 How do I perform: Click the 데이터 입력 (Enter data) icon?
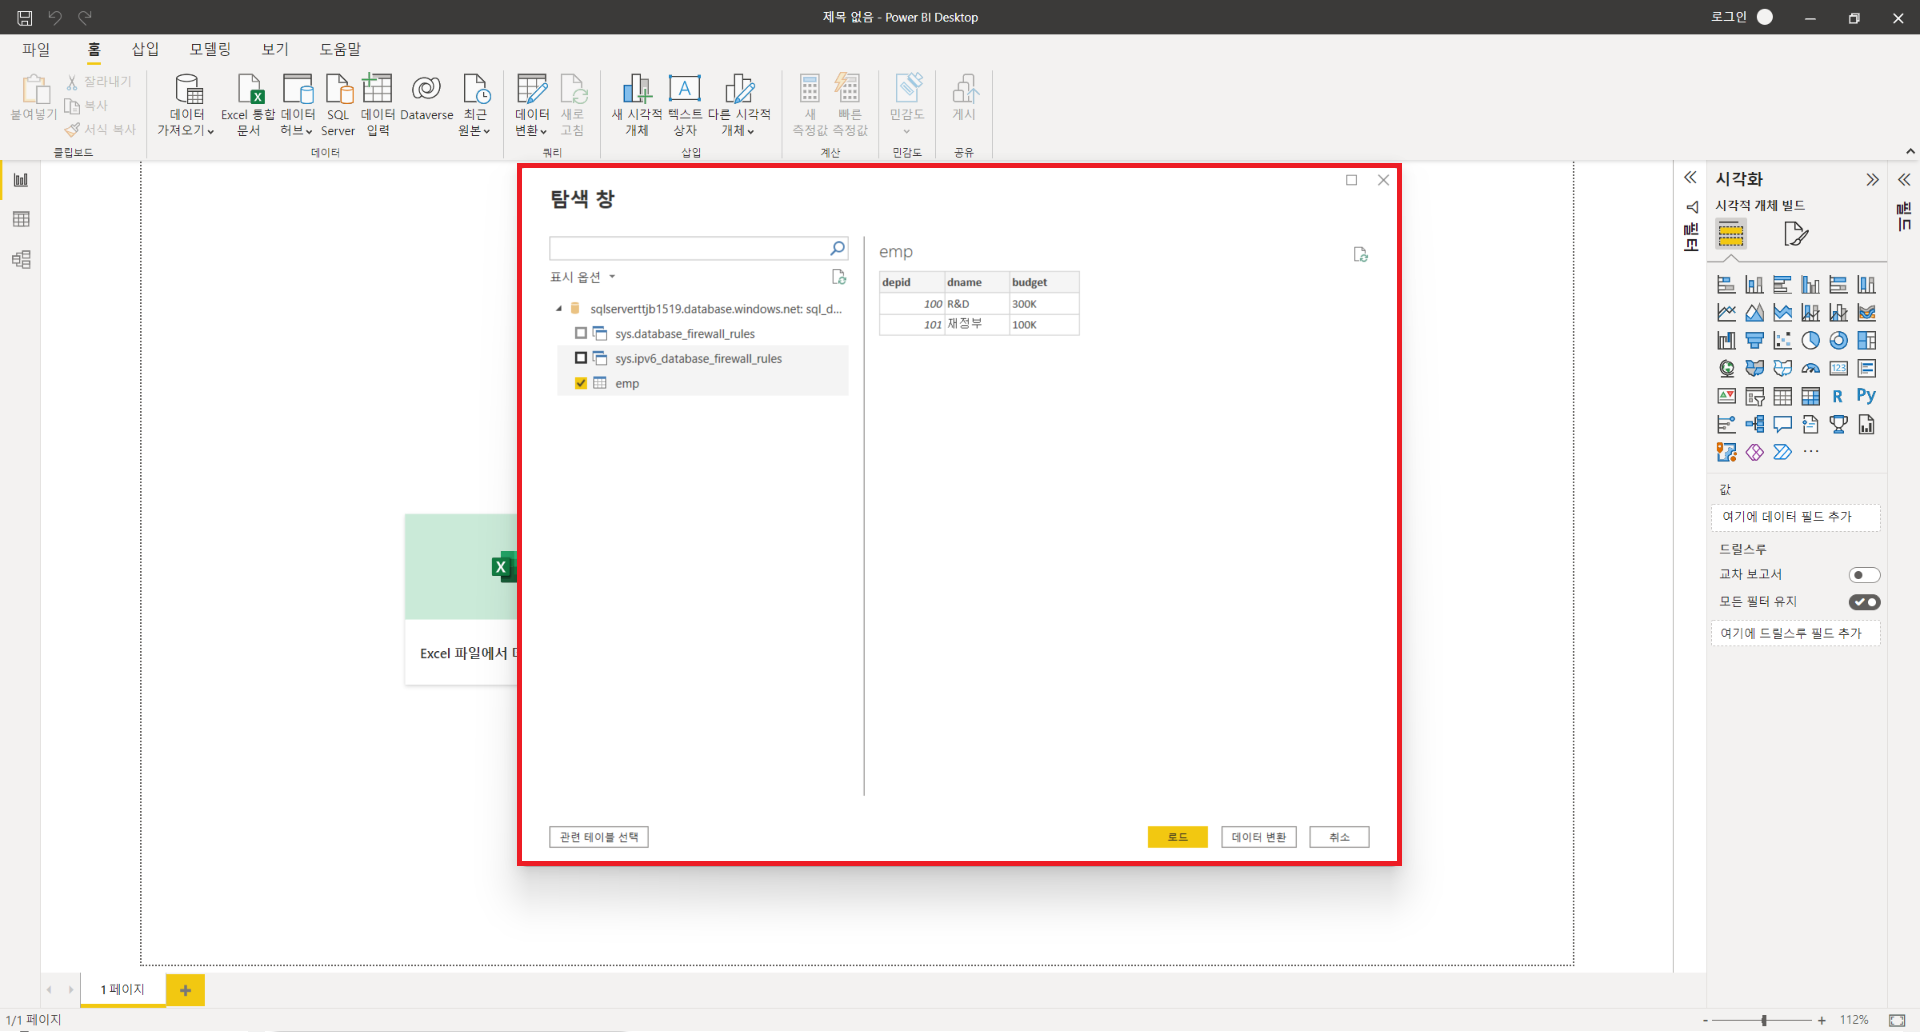tap(377, 89)
